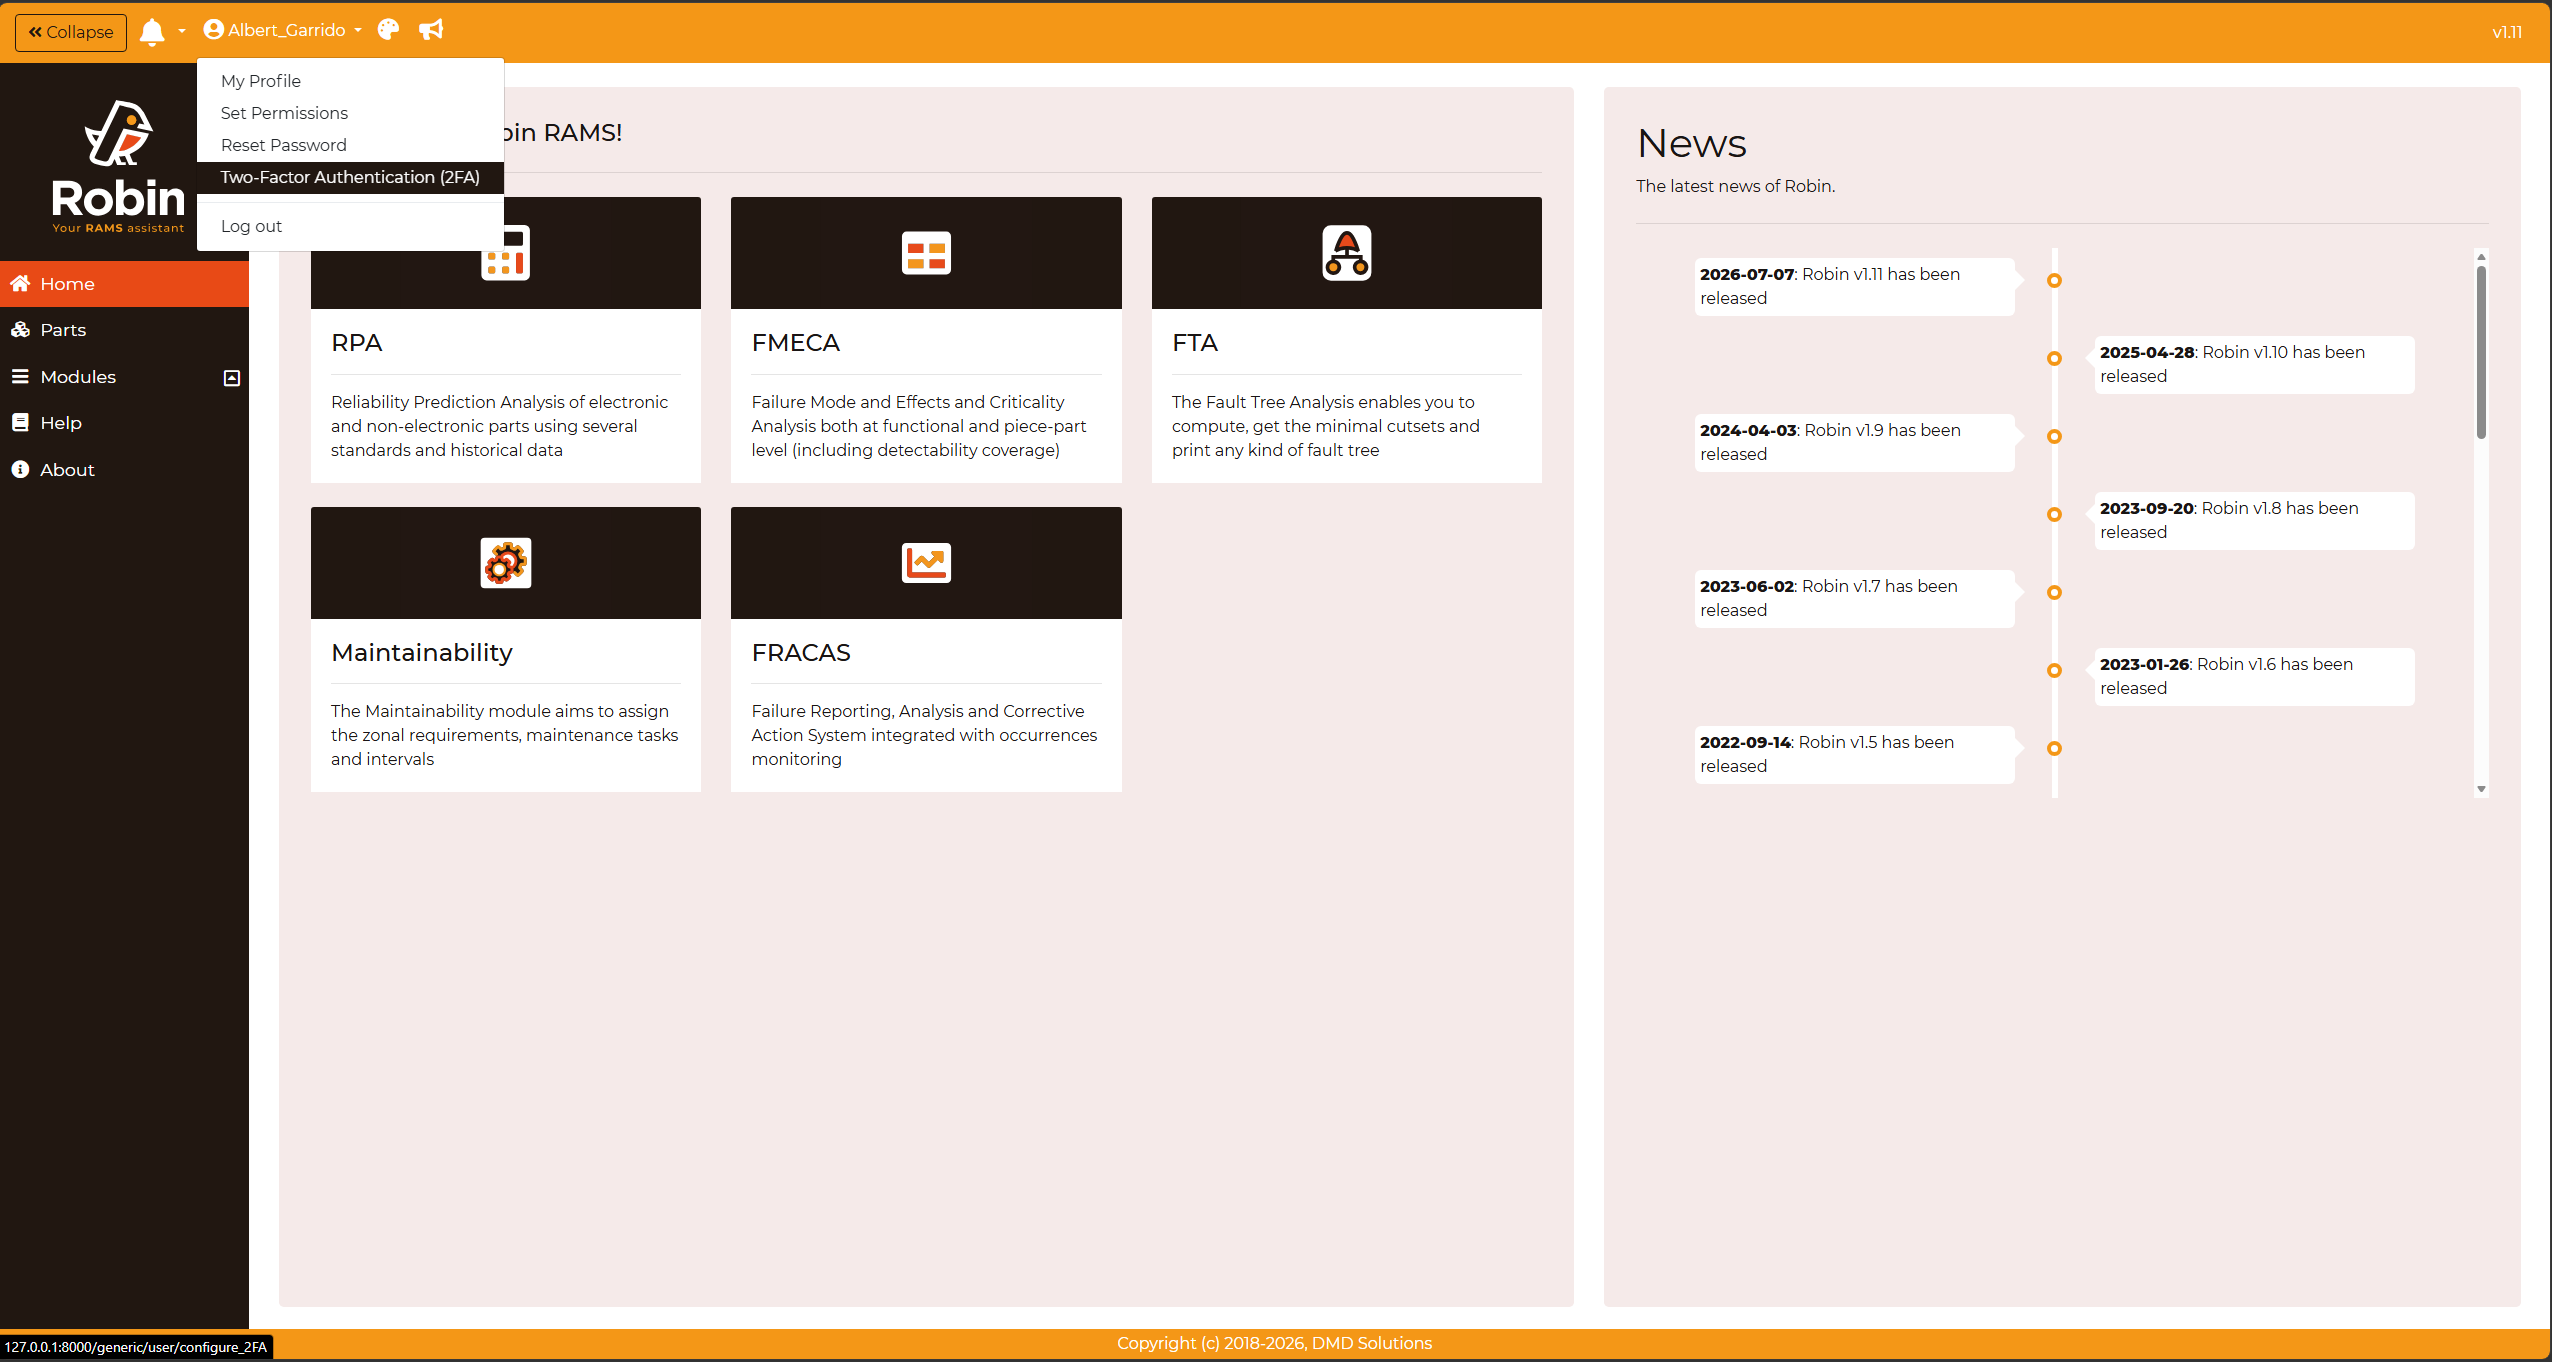Screen dimensions: 2552x1362
Task: Collapse the sidebar with Collapse button
Action: coord(71,32)
